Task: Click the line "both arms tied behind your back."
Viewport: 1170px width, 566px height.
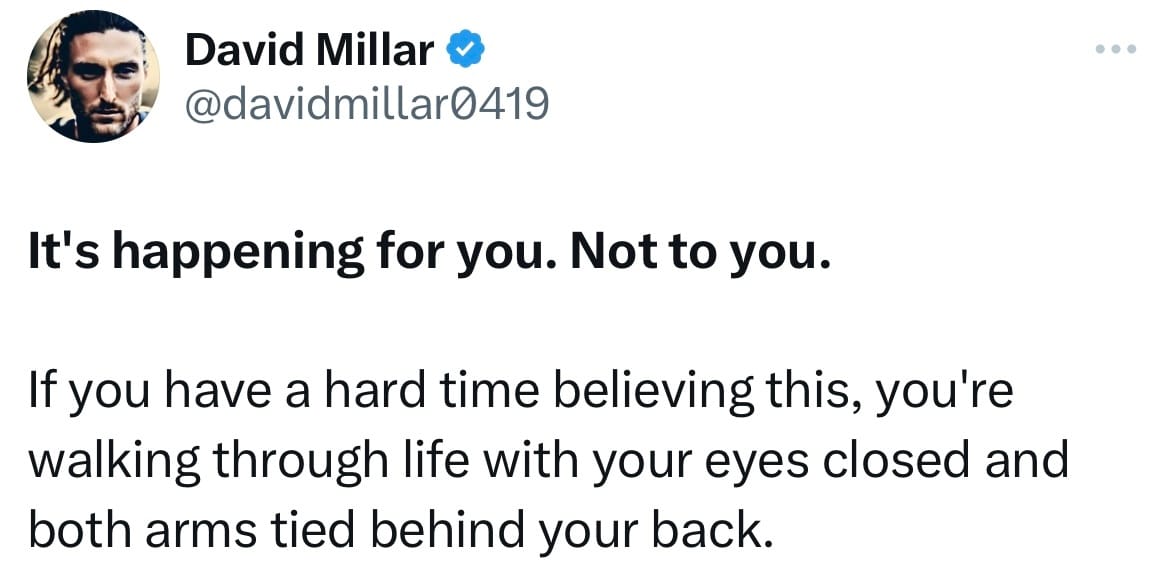Action: tap(398, 527)
